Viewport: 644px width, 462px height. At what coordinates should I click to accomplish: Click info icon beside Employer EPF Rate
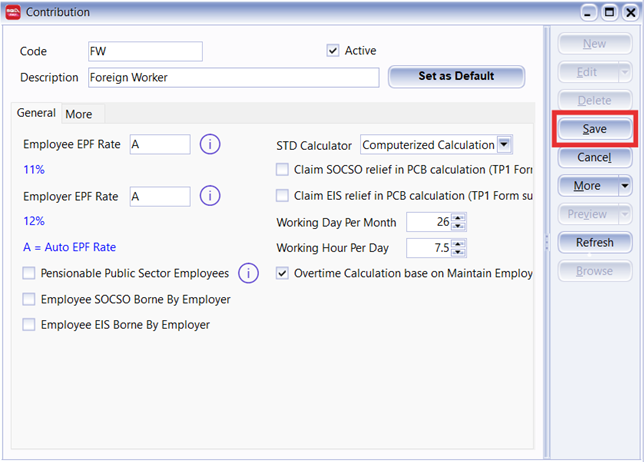pos(210,196)
